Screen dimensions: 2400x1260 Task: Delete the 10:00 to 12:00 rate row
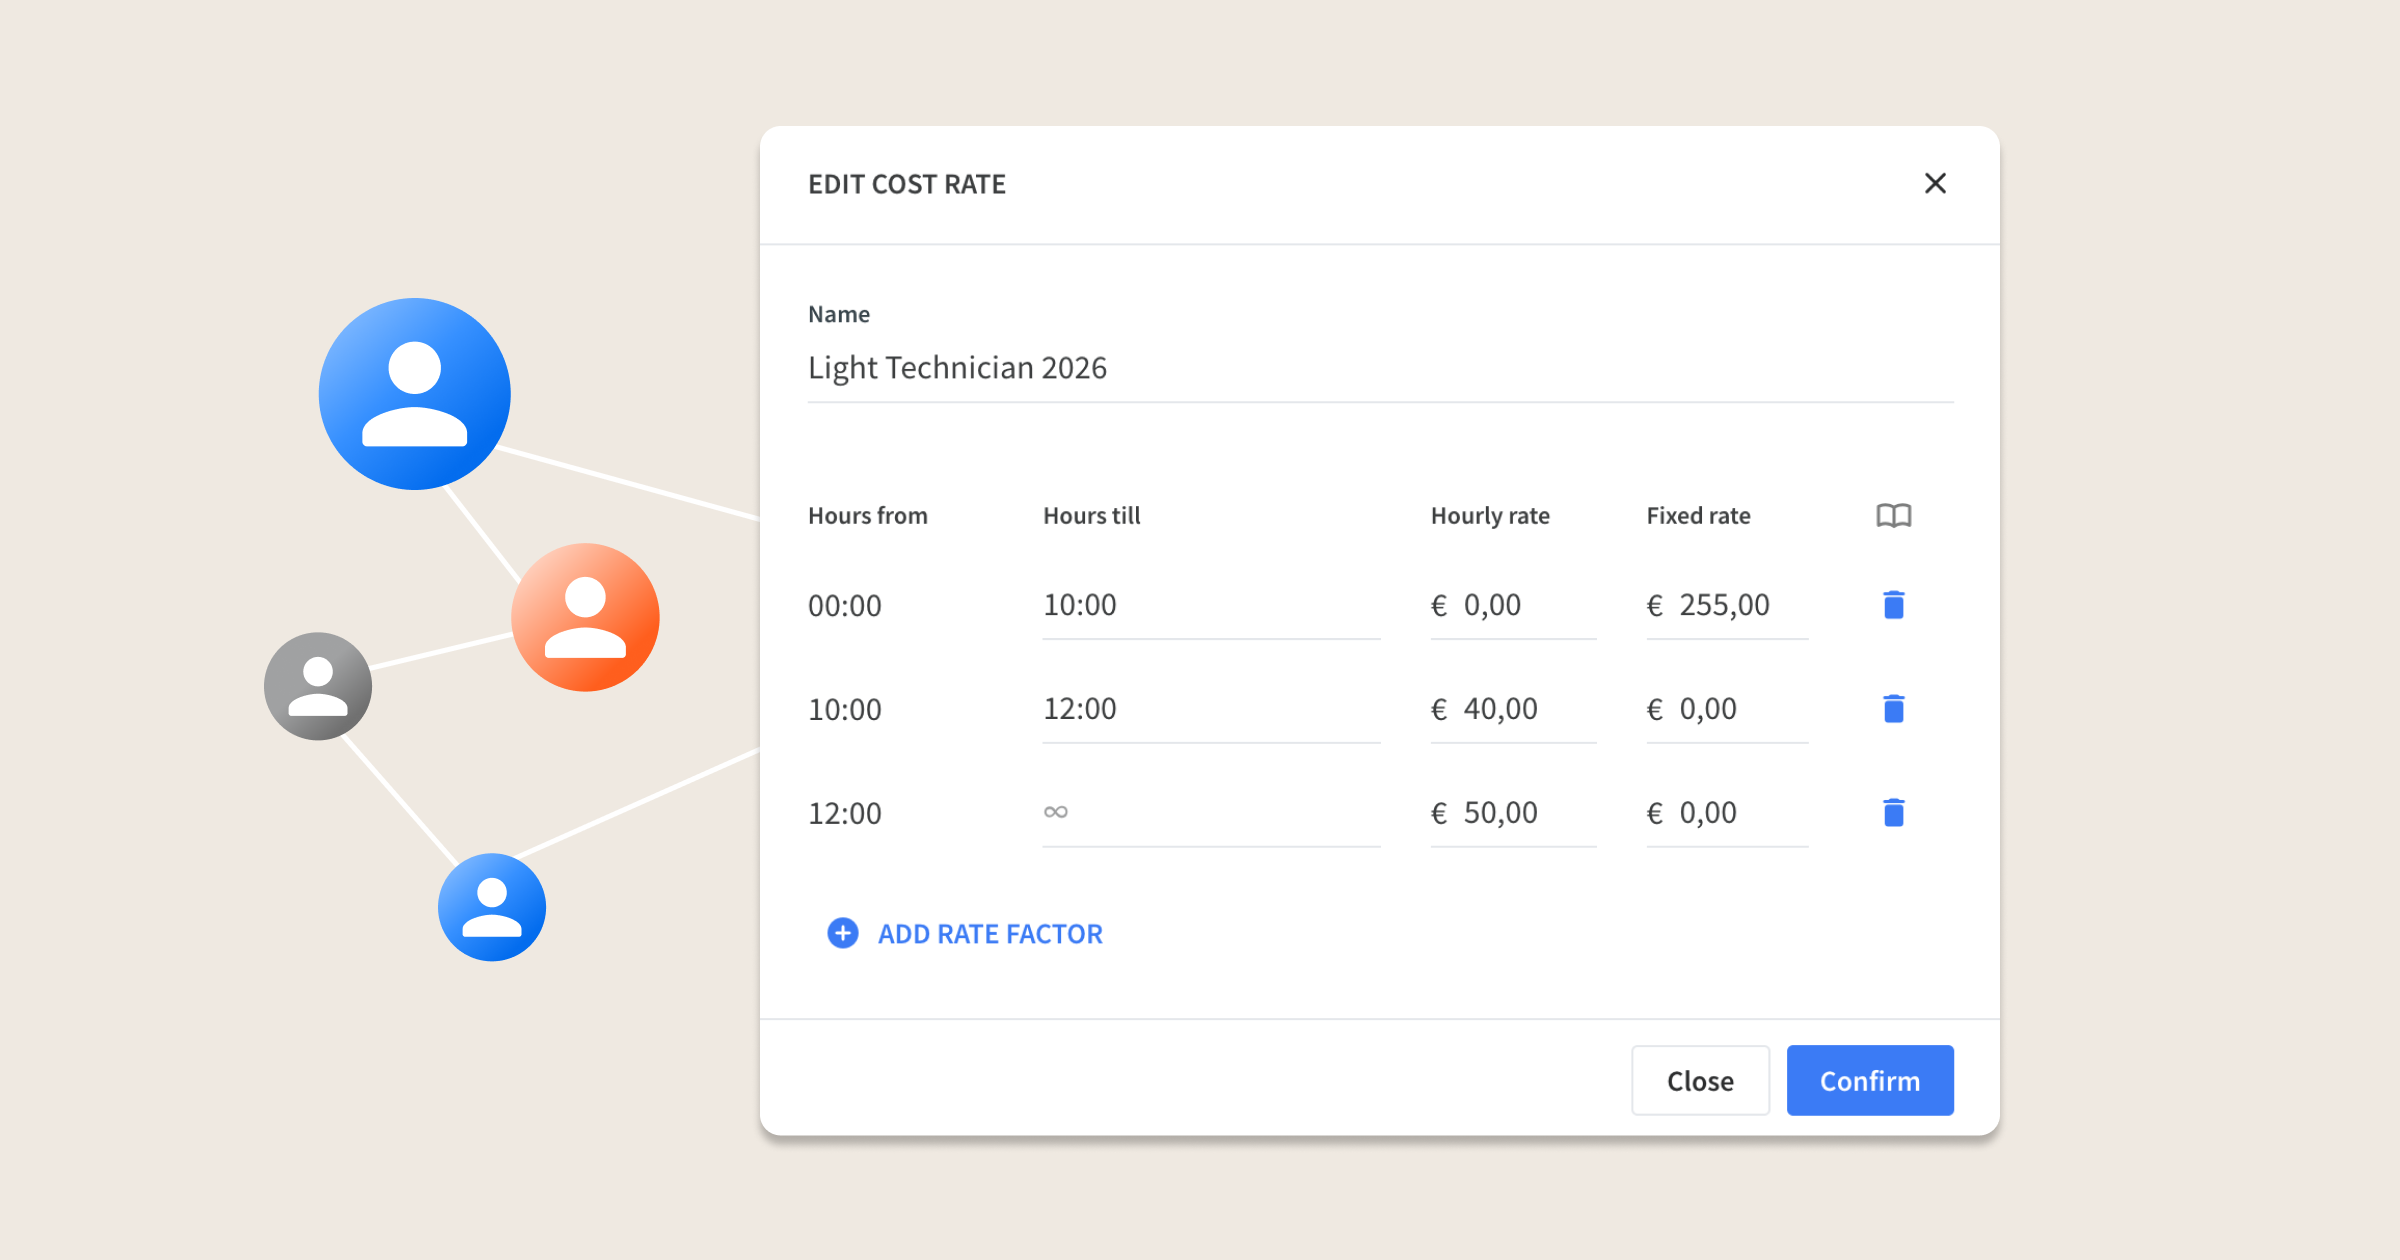[1893, 709]
